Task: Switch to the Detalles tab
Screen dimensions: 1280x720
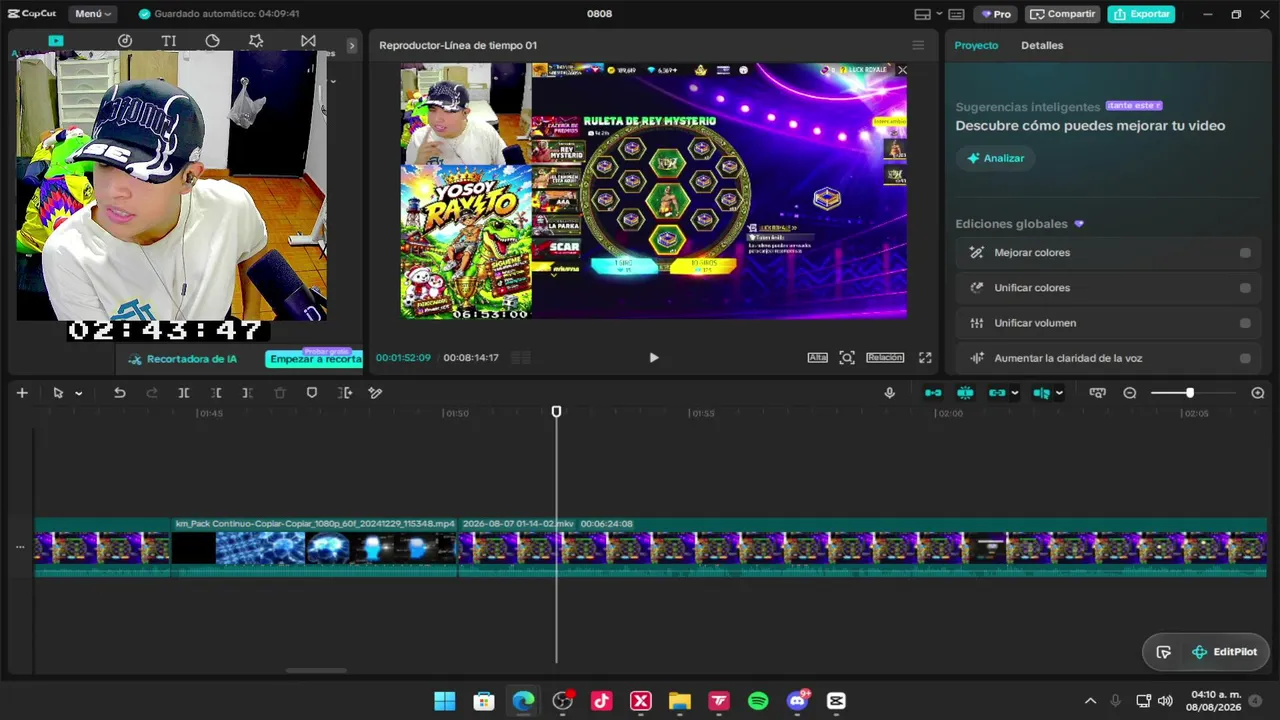Action: click(1042, 45)
